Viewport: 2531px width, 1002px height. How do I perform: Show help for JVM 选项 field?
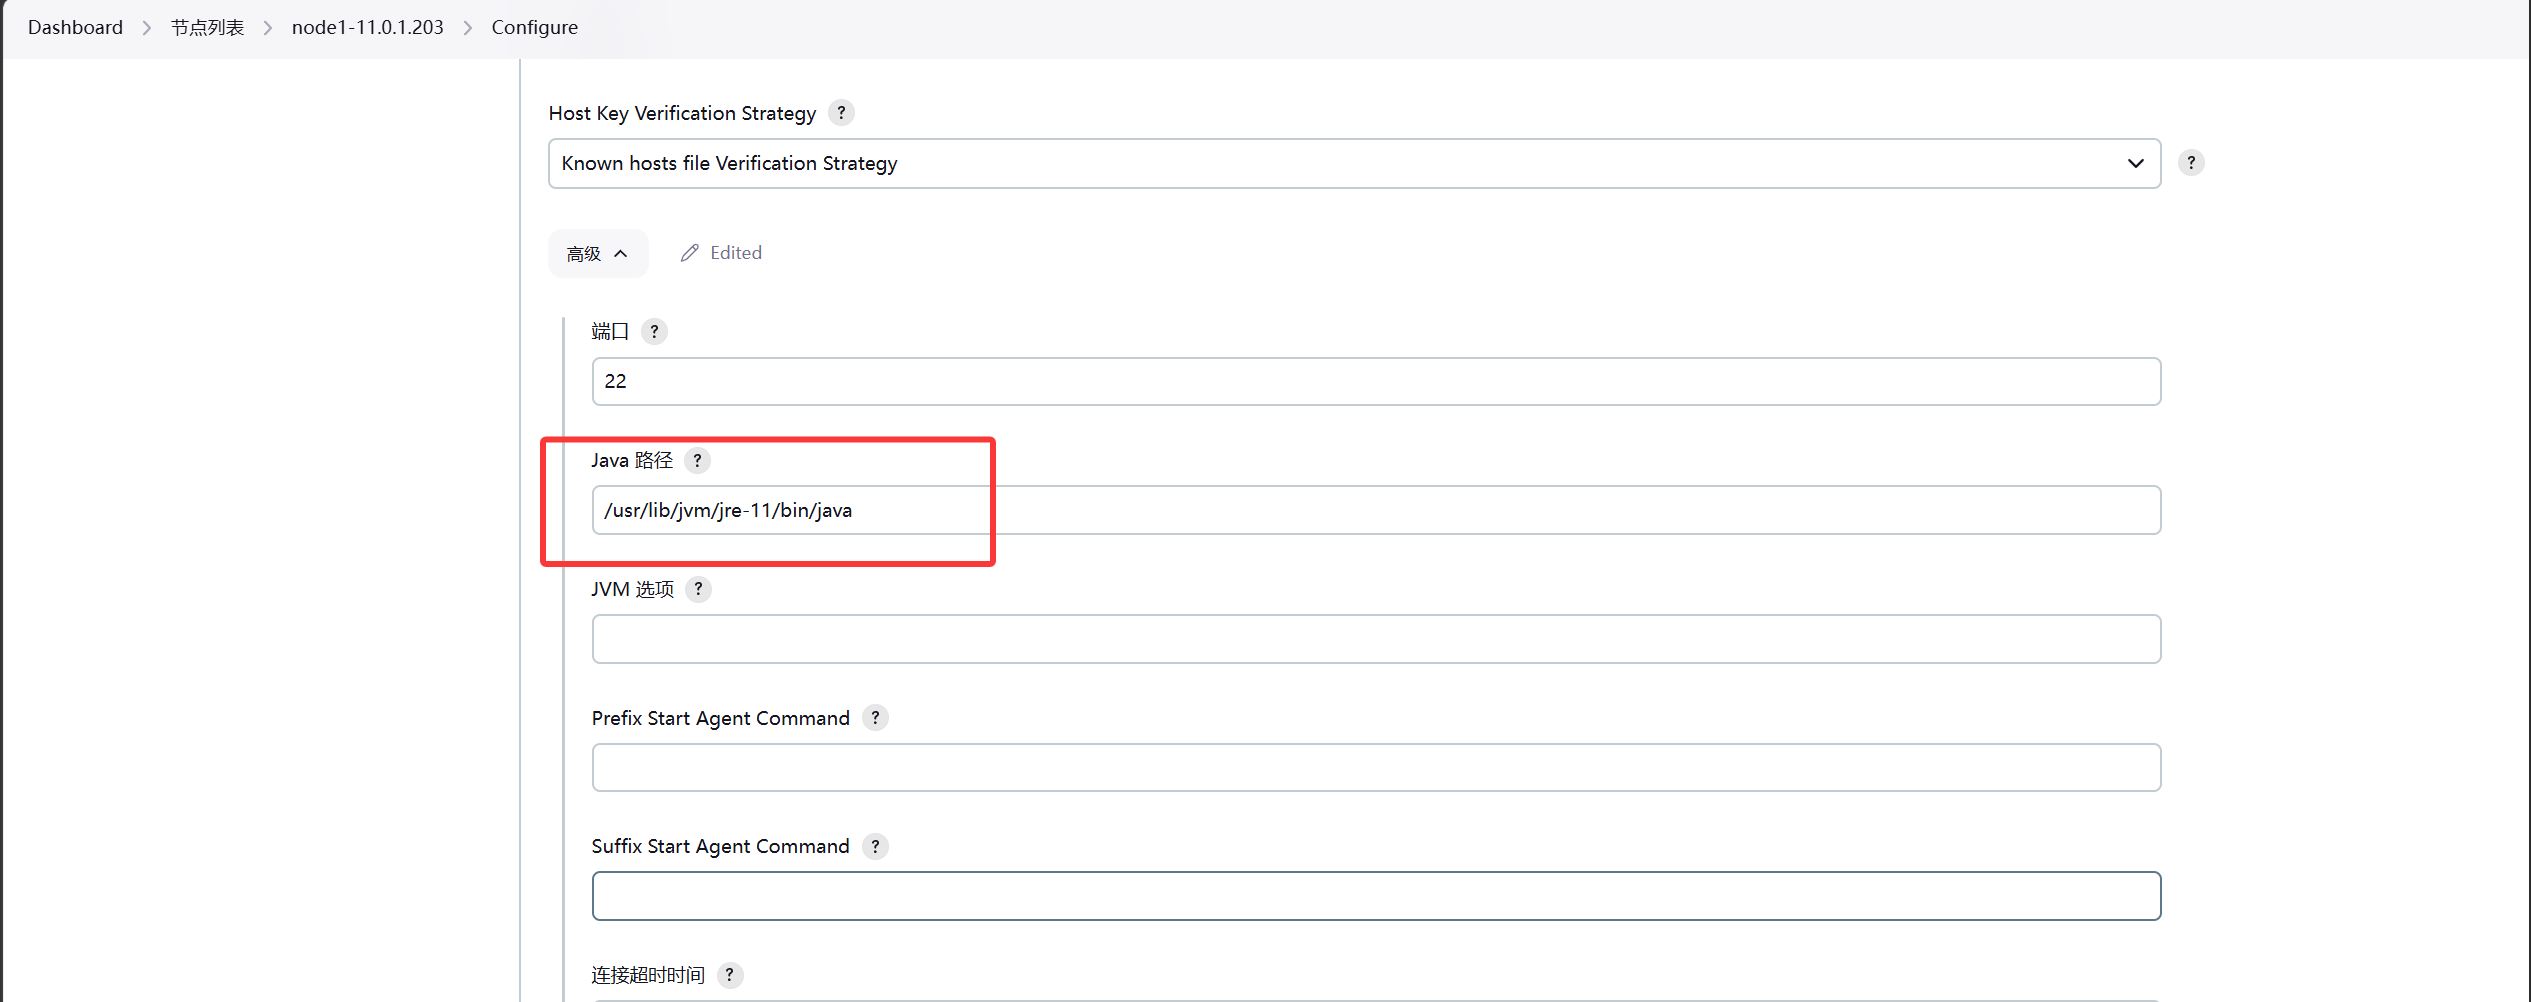(x=698, y=589)
